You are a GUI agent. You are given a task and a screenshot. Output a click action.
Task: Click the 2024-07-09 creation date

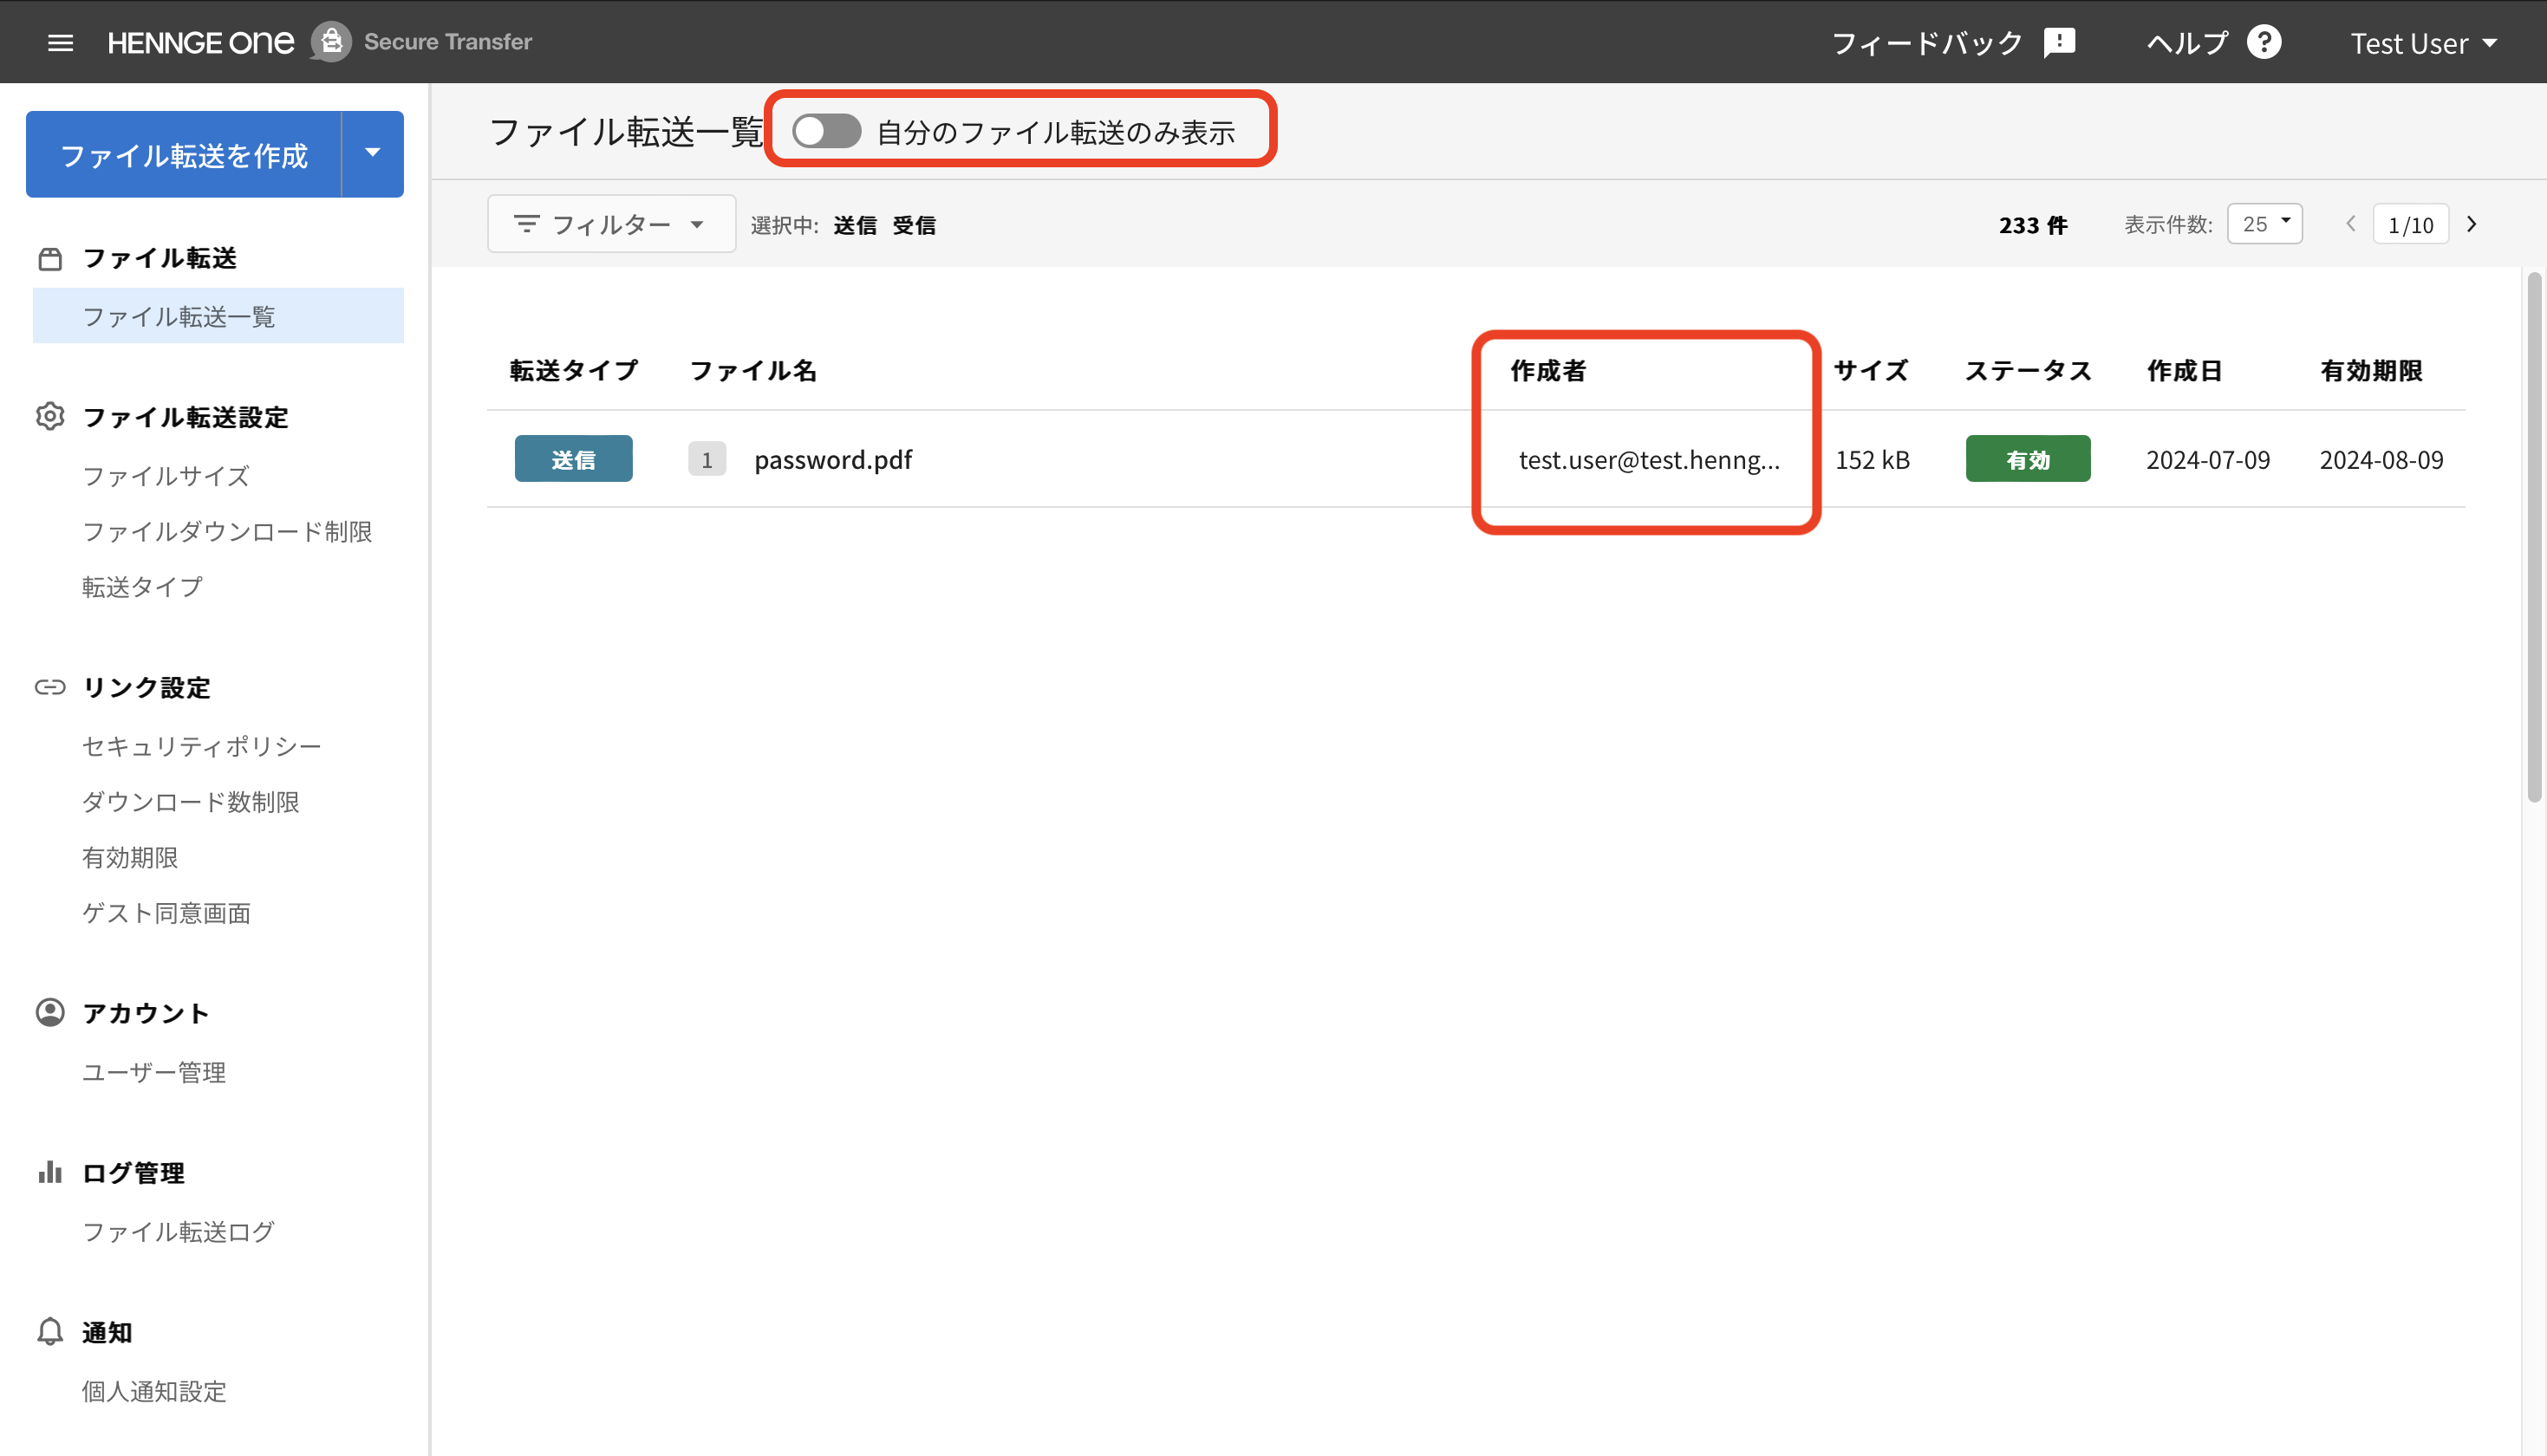tap(2208, 459)
